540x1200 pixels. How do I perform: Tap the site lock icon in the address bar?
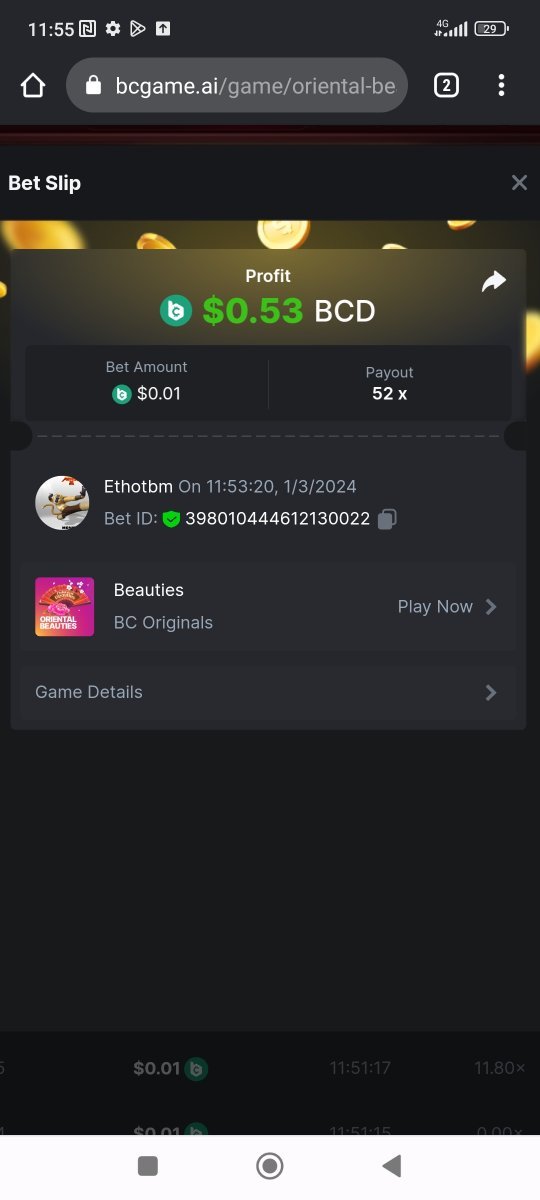(94, 86)
